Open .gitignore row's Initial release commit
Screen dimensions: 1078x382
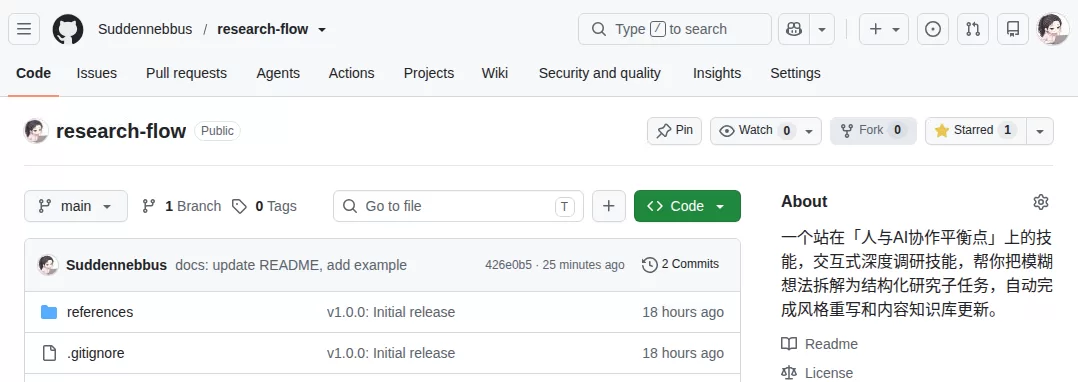[x=390, y=353]
